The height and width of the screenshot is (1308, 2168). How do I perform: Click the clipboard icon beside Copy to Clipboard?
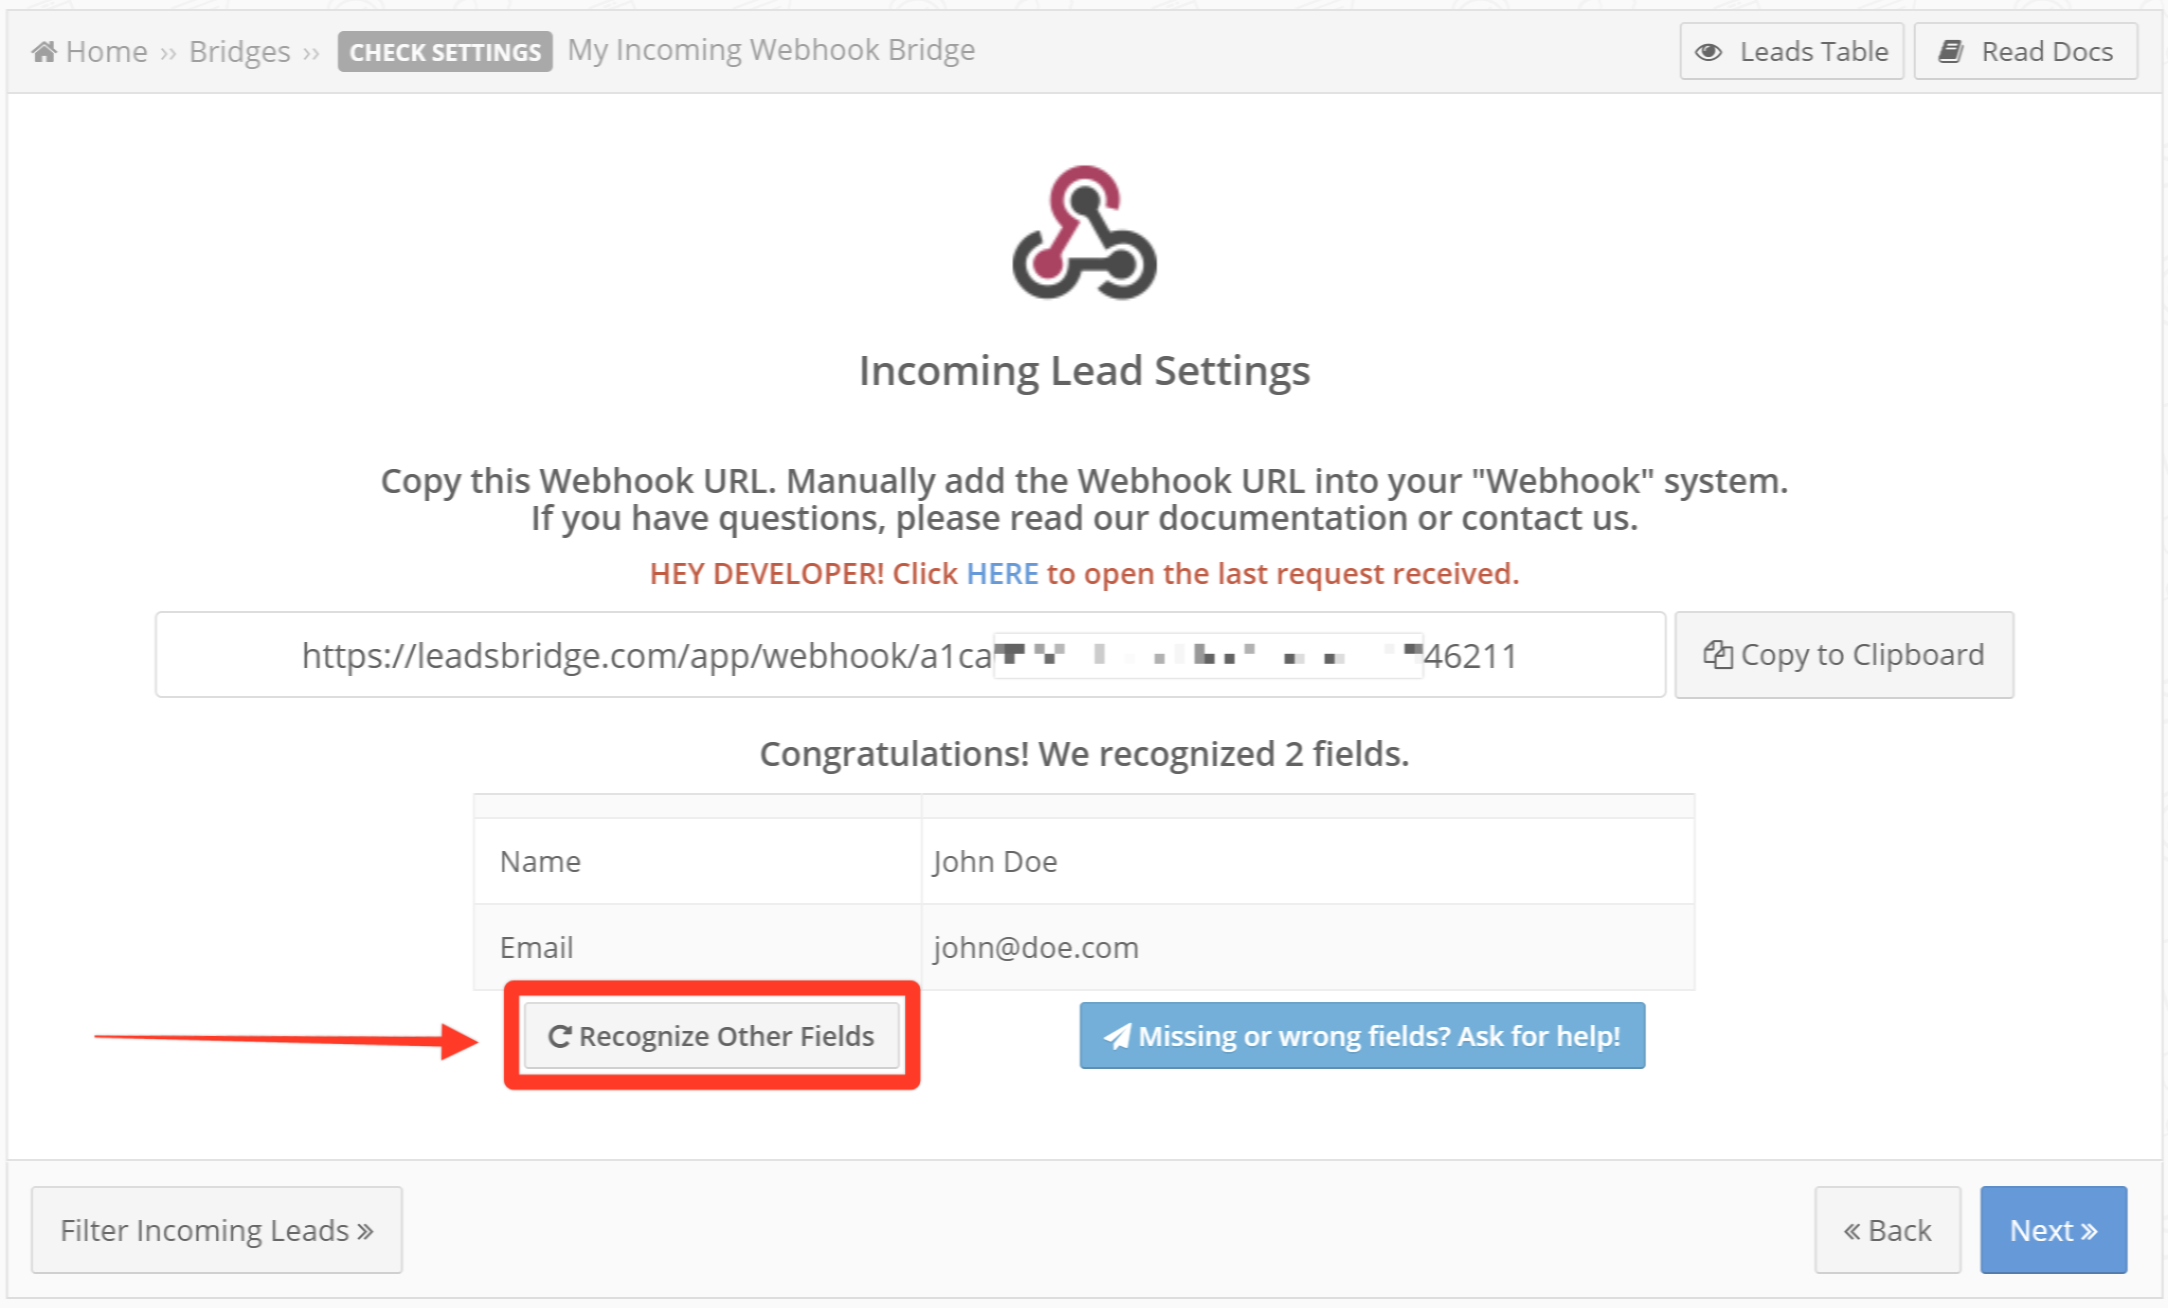pyautogui.click(x=1717, y=654)
